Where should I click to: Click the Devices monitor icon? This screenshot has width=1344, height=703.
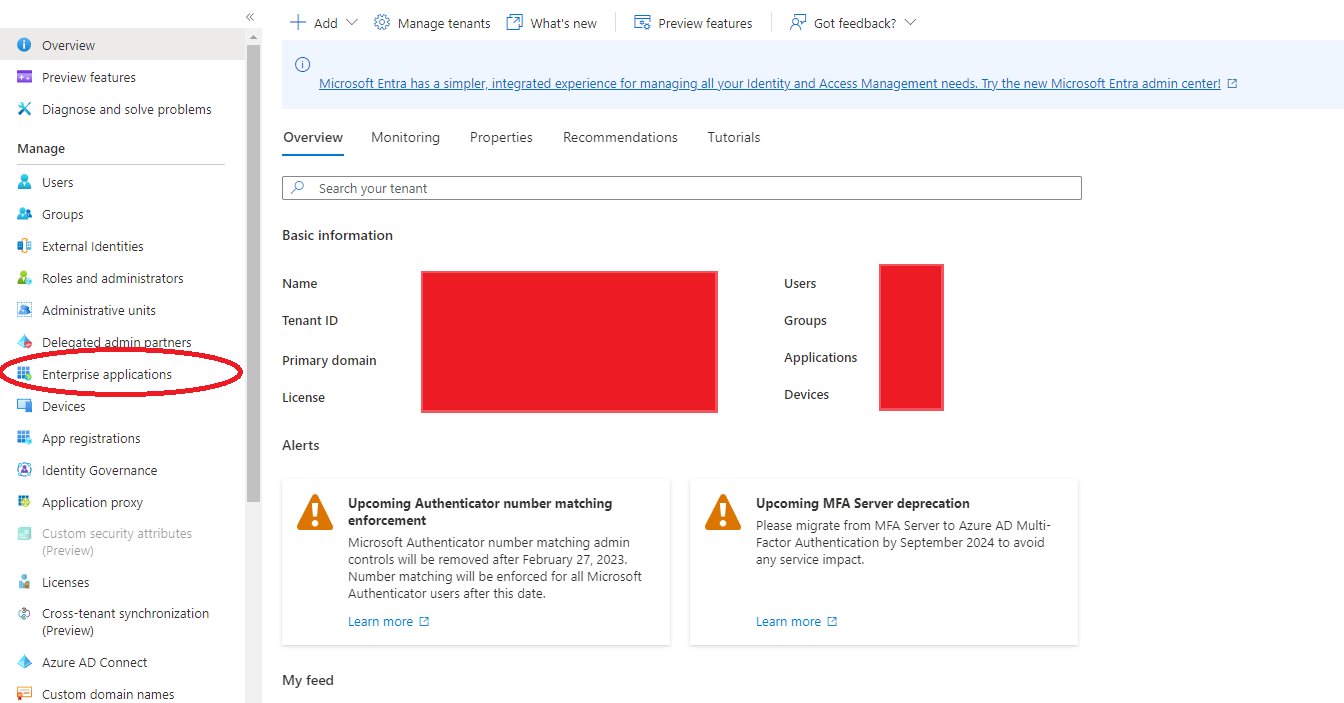[x=25, y=406]
